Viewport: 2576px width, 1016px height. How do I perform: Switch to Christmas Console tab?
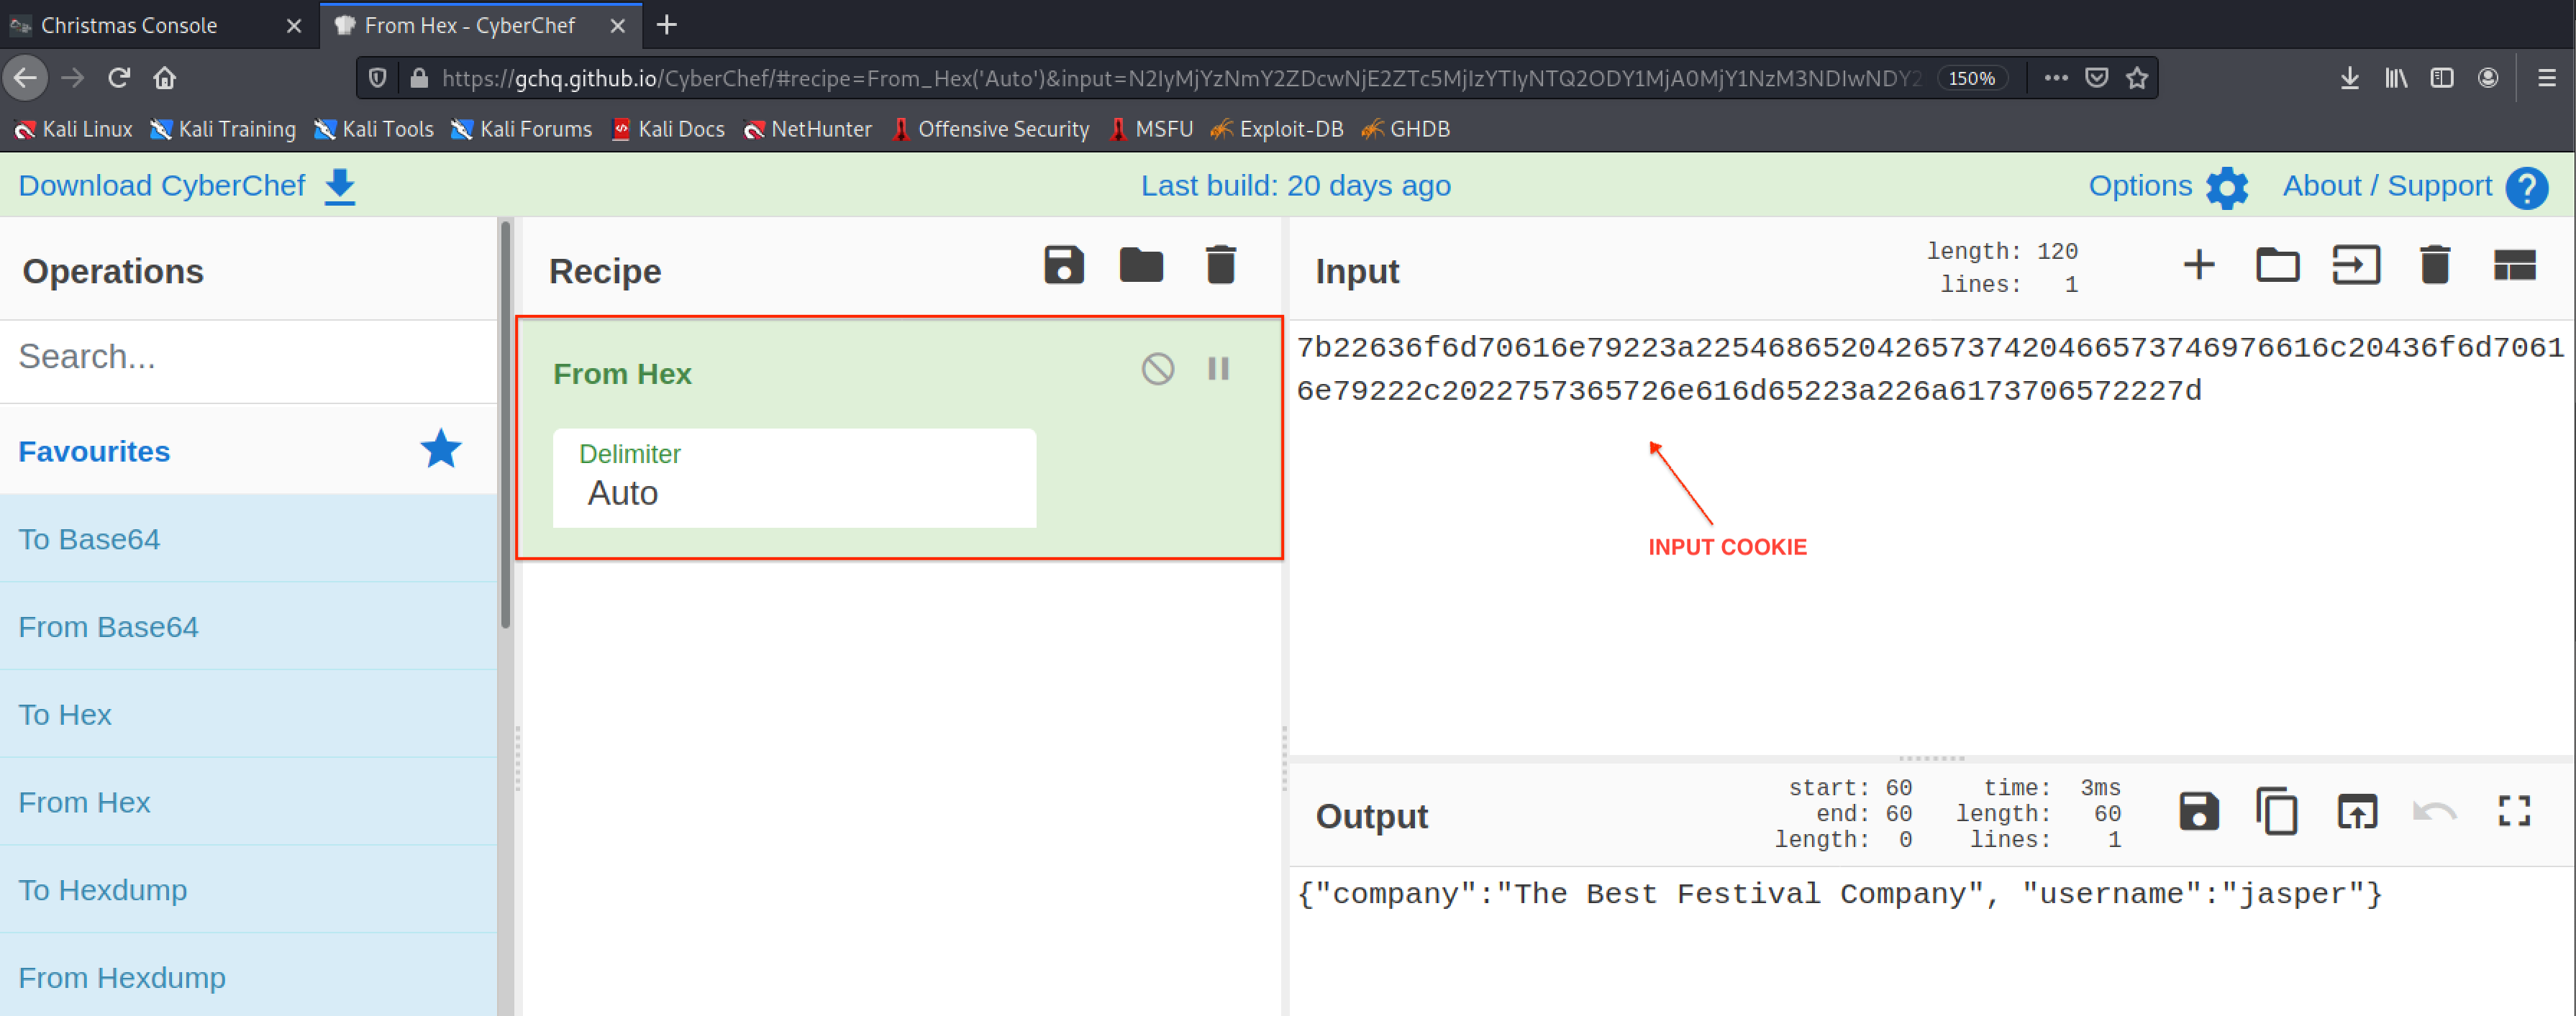pos(130,25)
